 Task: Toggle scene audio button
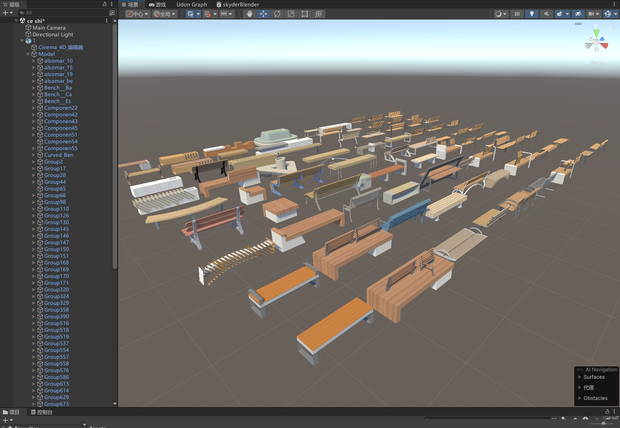tap(546, 14)
